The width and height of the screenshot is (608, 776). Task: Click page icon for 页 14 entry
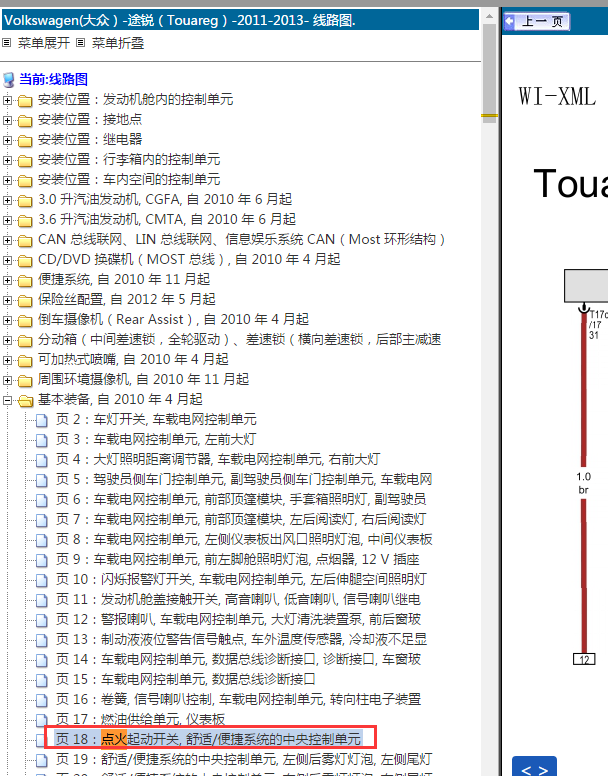point(42,660)
